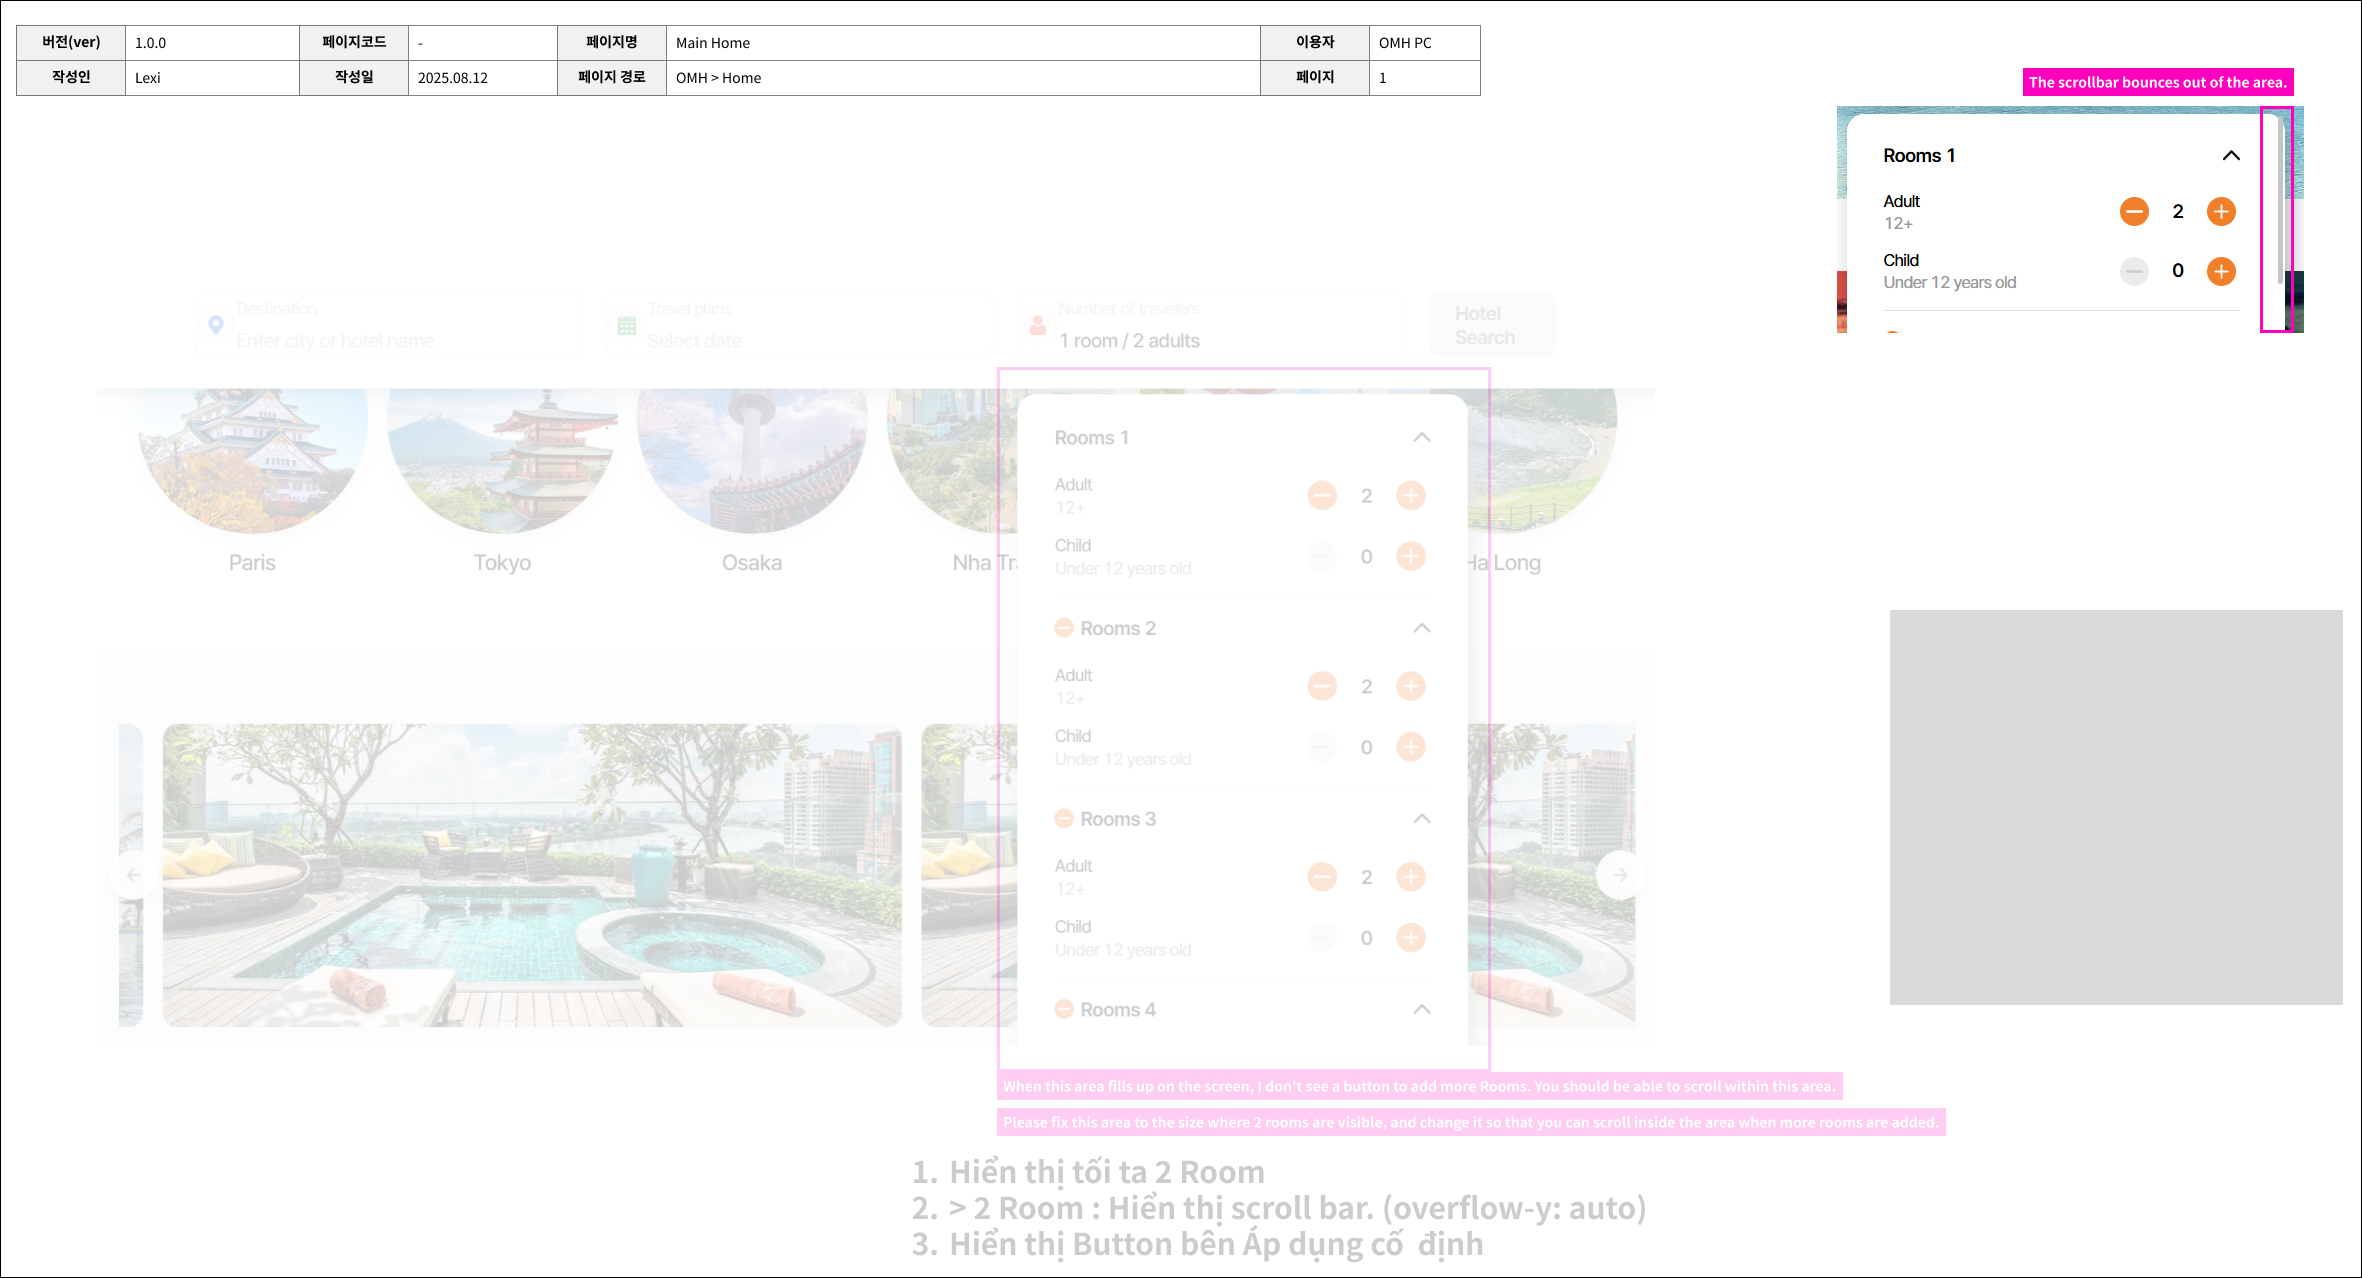Click plus icon for Adult in top-right popup

pos(2221,211)
